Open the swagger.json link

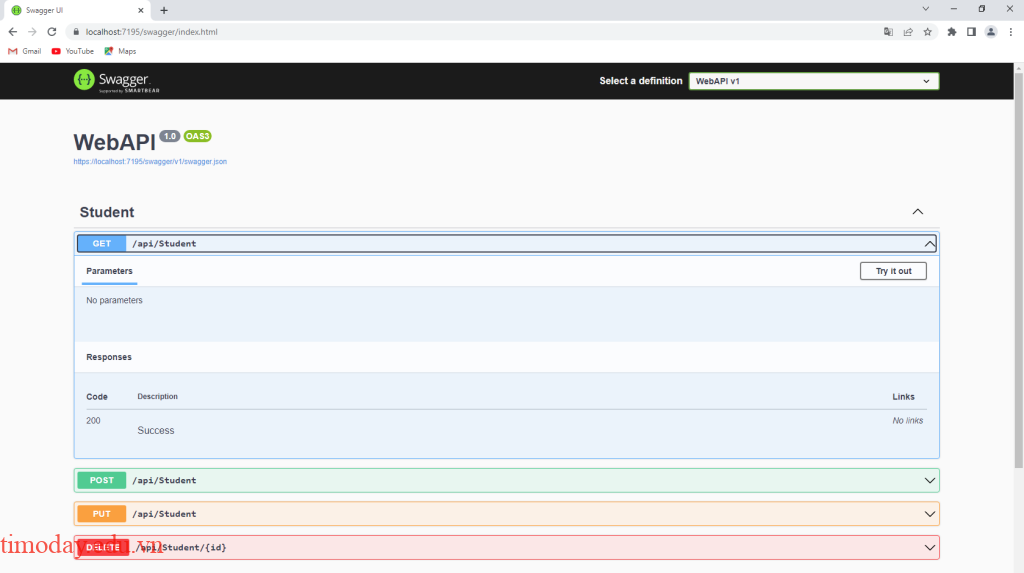click(150, 161)
